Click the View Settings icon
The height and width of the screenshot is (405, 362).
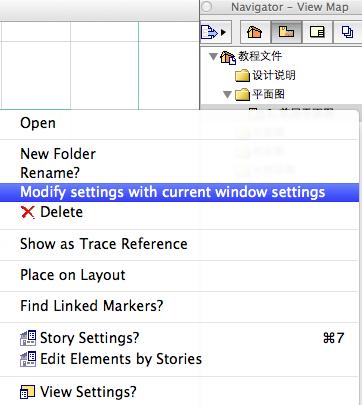click(27, 392)
